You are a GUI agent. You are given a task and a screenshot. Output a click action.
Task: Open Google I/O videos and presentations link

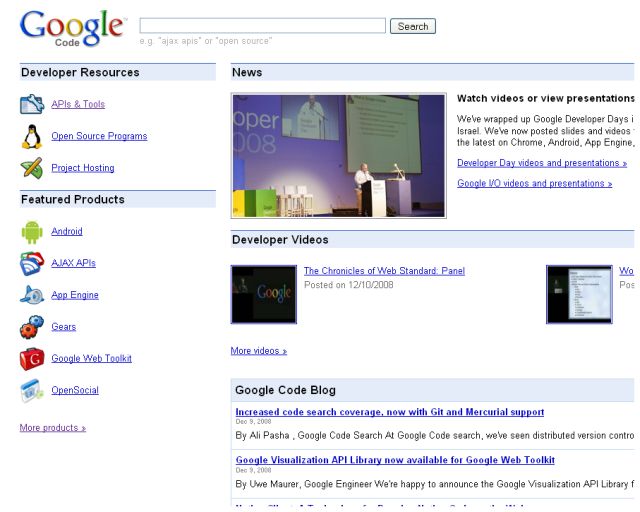click(535, 183)
